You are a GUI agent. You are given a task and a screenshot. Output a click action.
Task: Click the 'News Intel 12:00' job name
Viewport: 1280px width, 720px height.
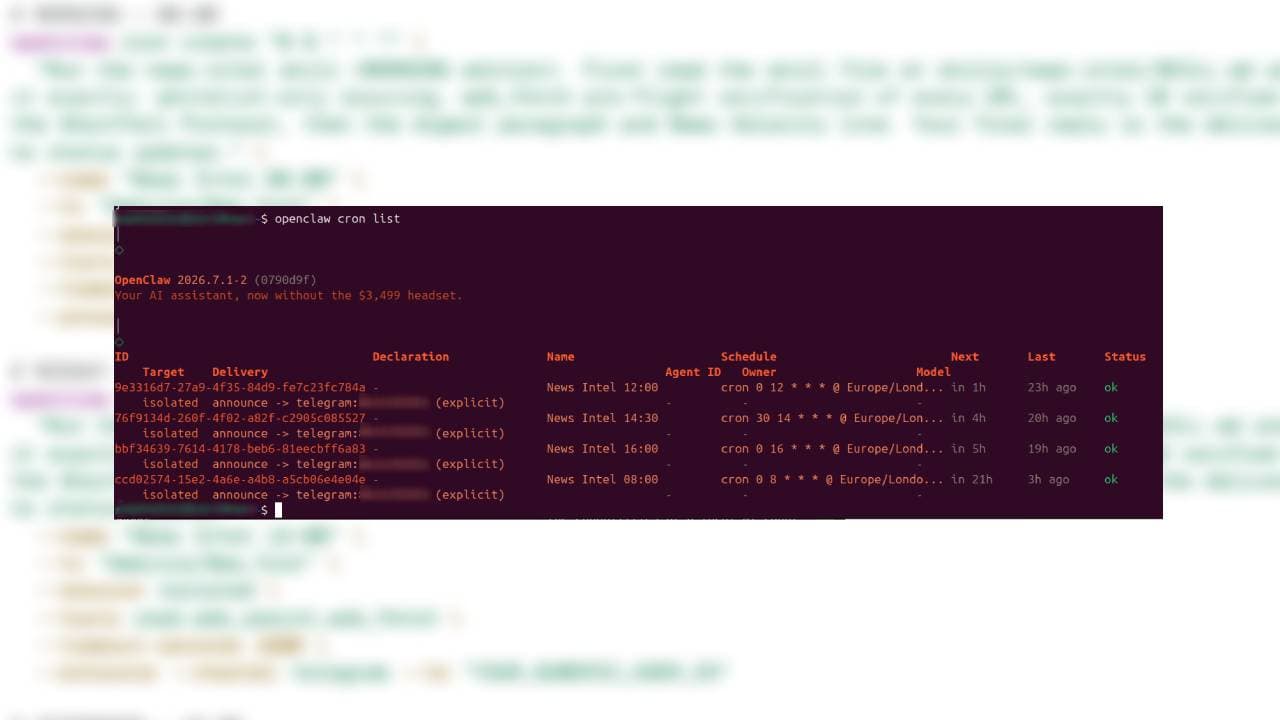603,387
